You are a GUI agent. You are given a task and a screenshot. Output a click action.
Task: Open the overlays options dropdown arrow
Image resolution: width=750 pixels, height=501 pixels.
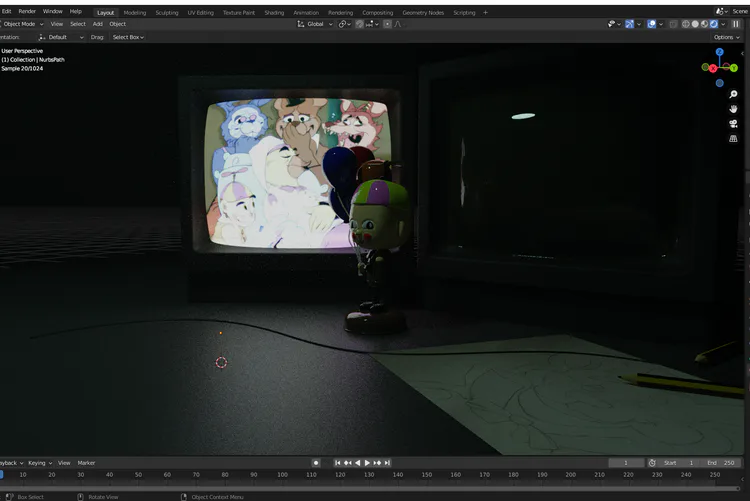(x=661, y=24)
